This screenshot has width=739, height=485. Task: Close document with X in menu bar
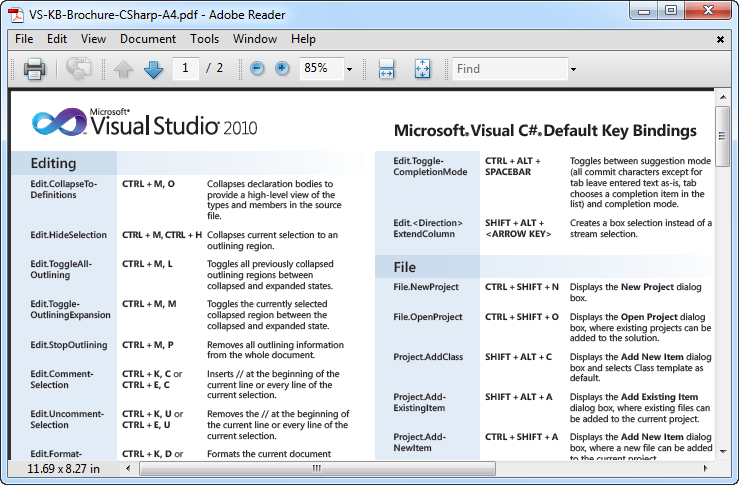(x=720, y=40)
